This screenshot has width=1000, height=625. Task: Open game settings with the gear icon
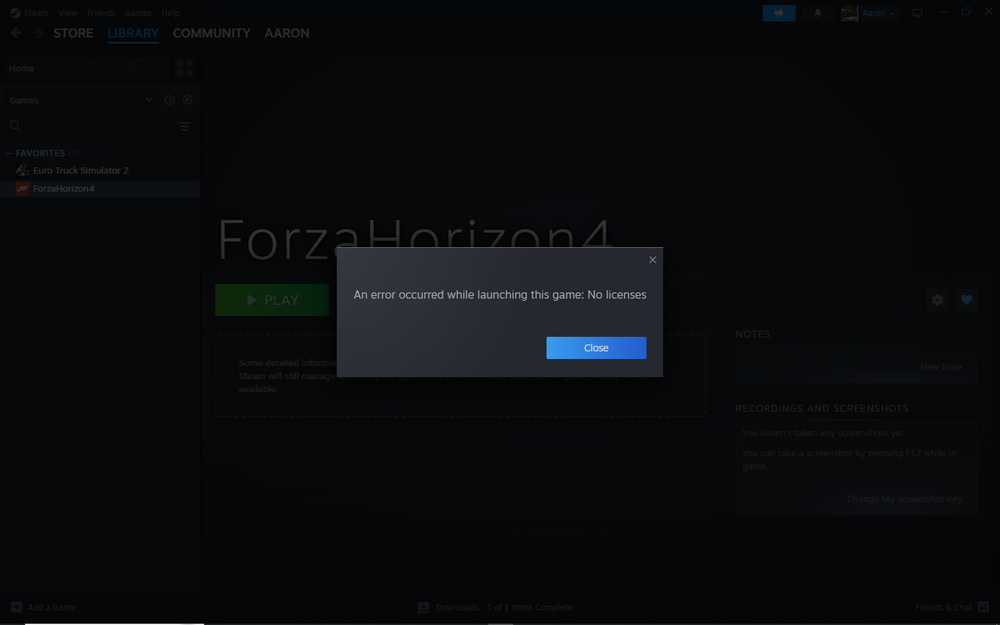coord(937,300)
